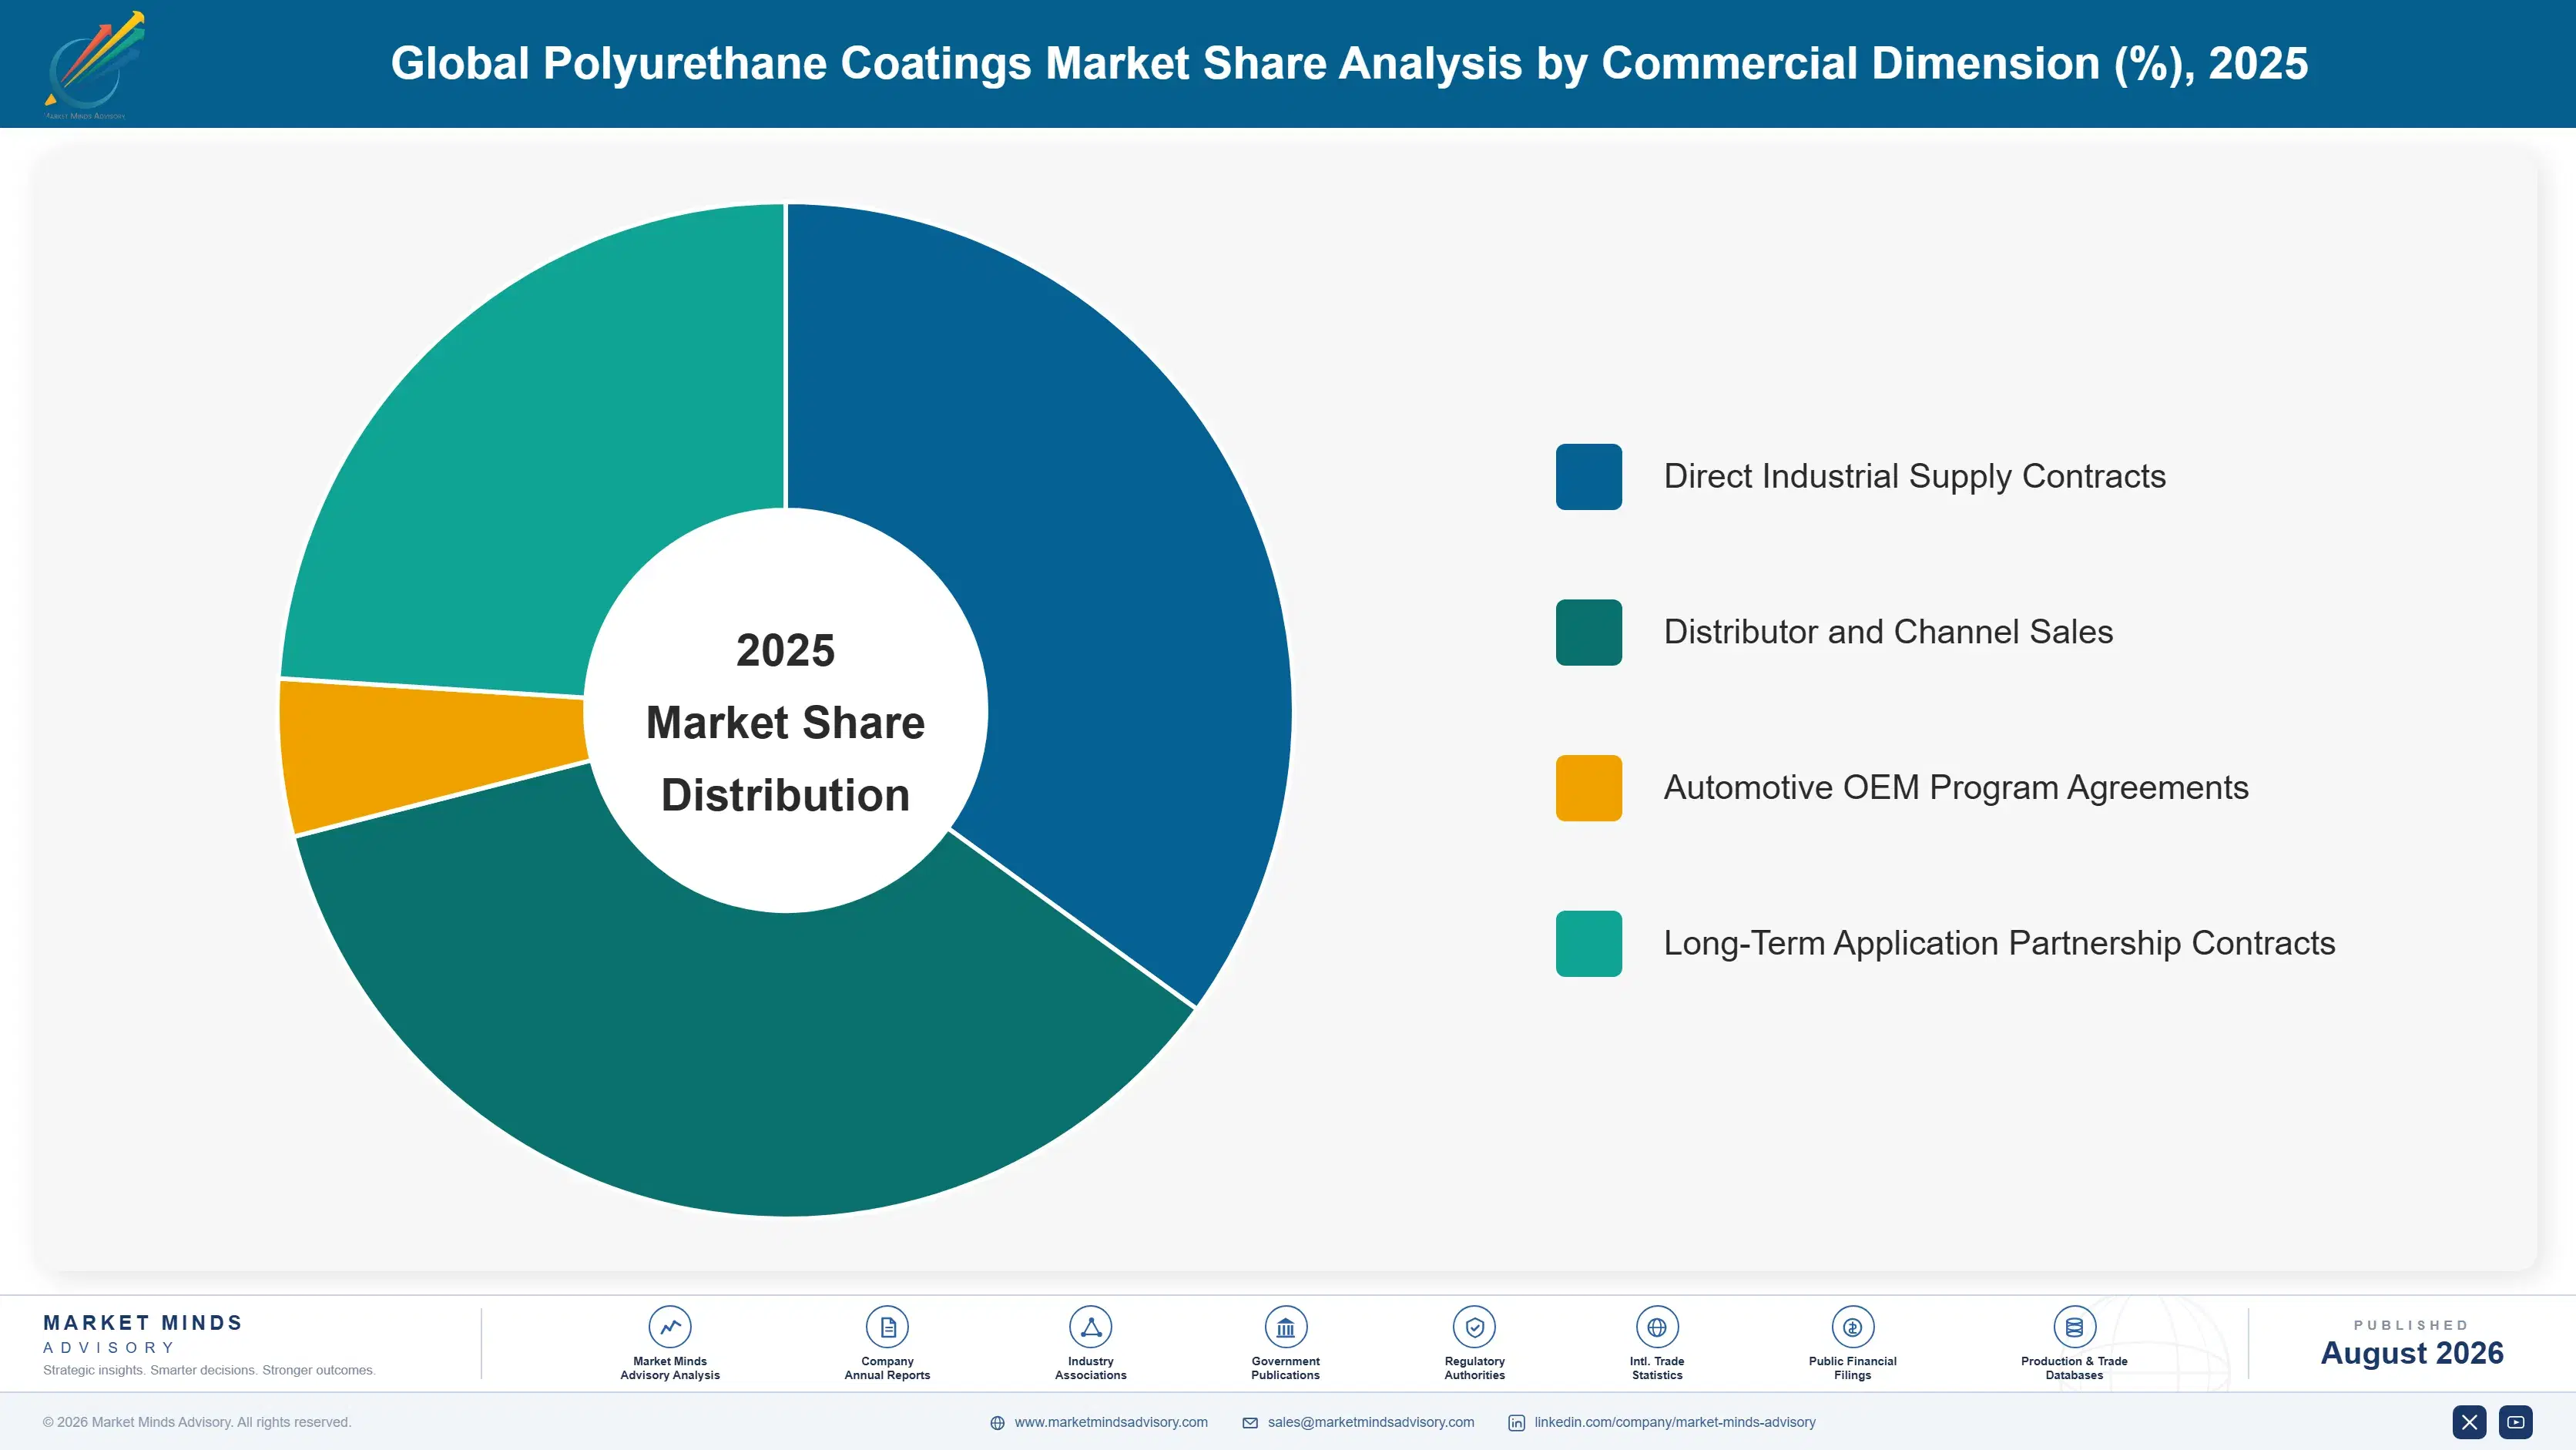Image resolution: width=2576 pixels, height=1450 pixels.
Task: Select the Industry Associations icon
Action: point(1090,1327)
